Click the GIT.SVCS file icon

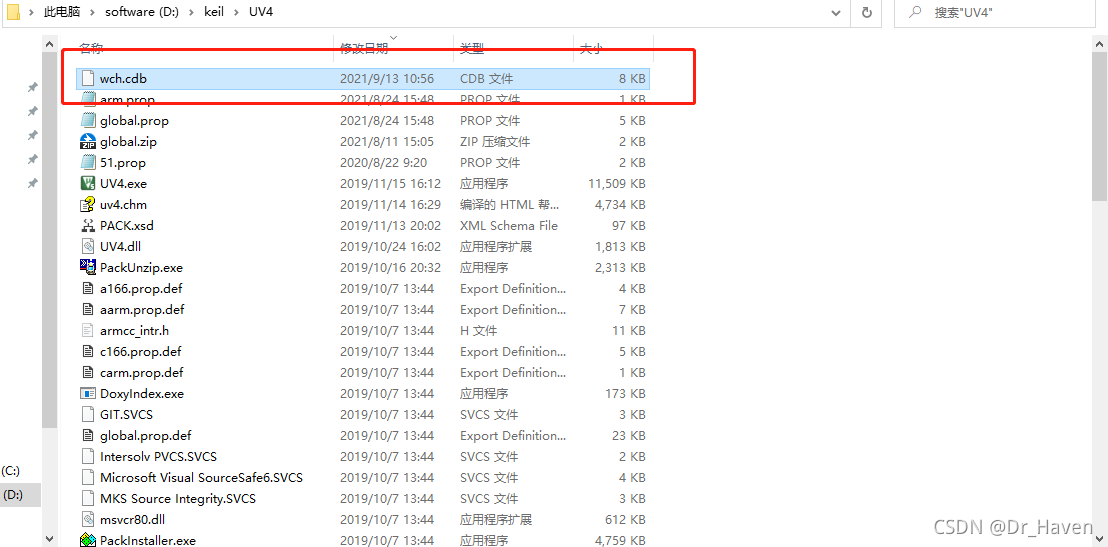88,414
